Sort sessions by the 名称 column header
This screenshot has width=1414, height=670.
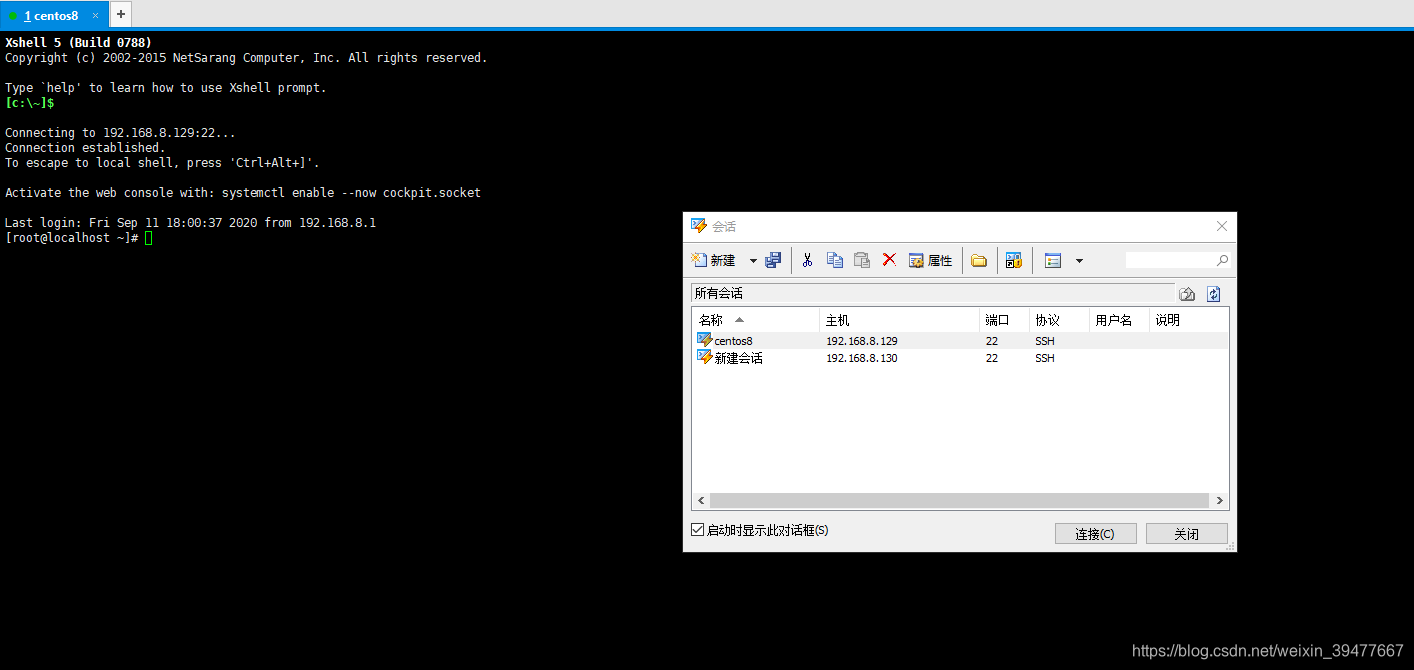[x=712, y=319]
